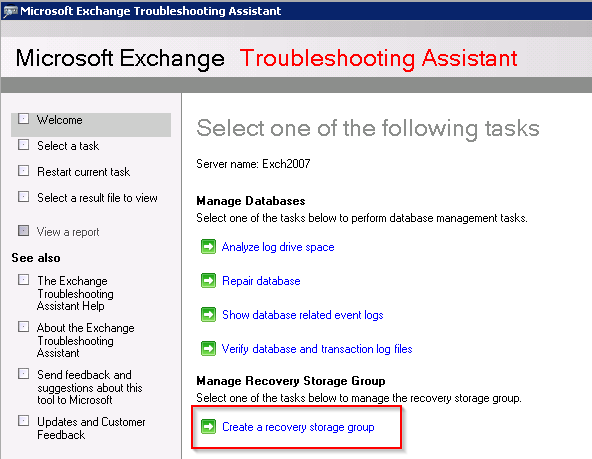Open the Analyze log drive space task

pos(278,247)
